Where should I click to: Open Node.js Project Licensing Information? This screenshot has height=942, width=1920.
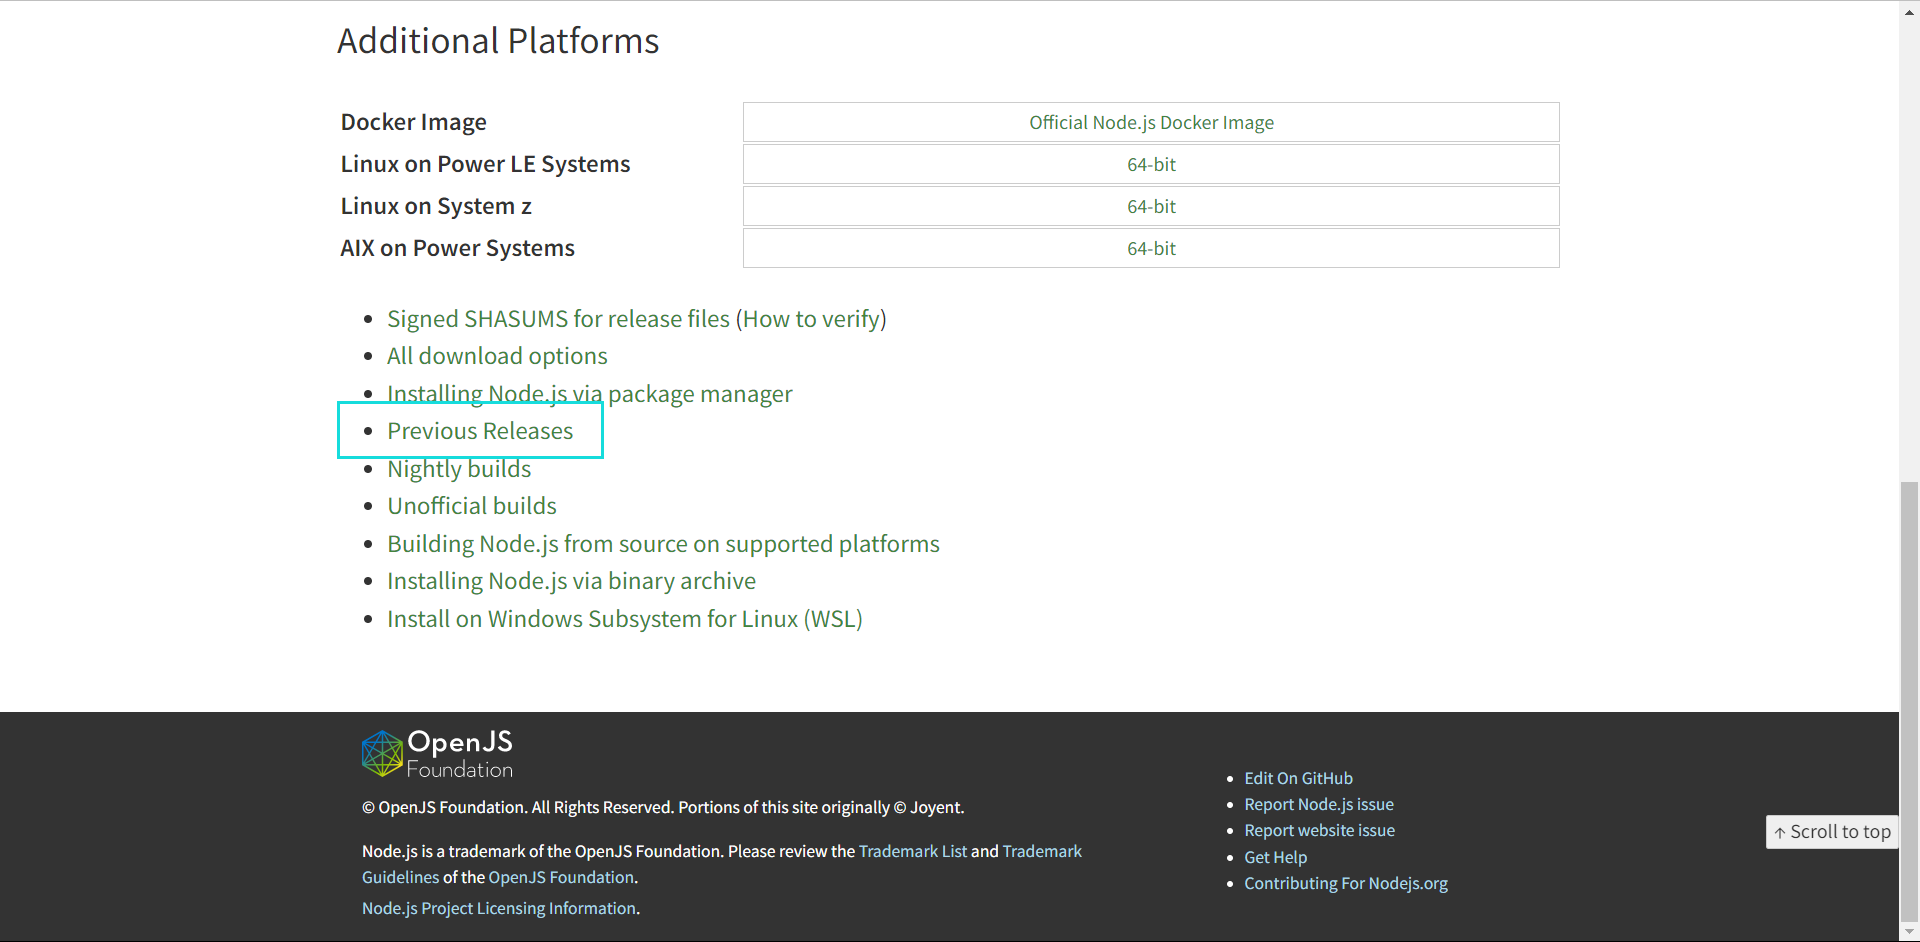[499, 908]
